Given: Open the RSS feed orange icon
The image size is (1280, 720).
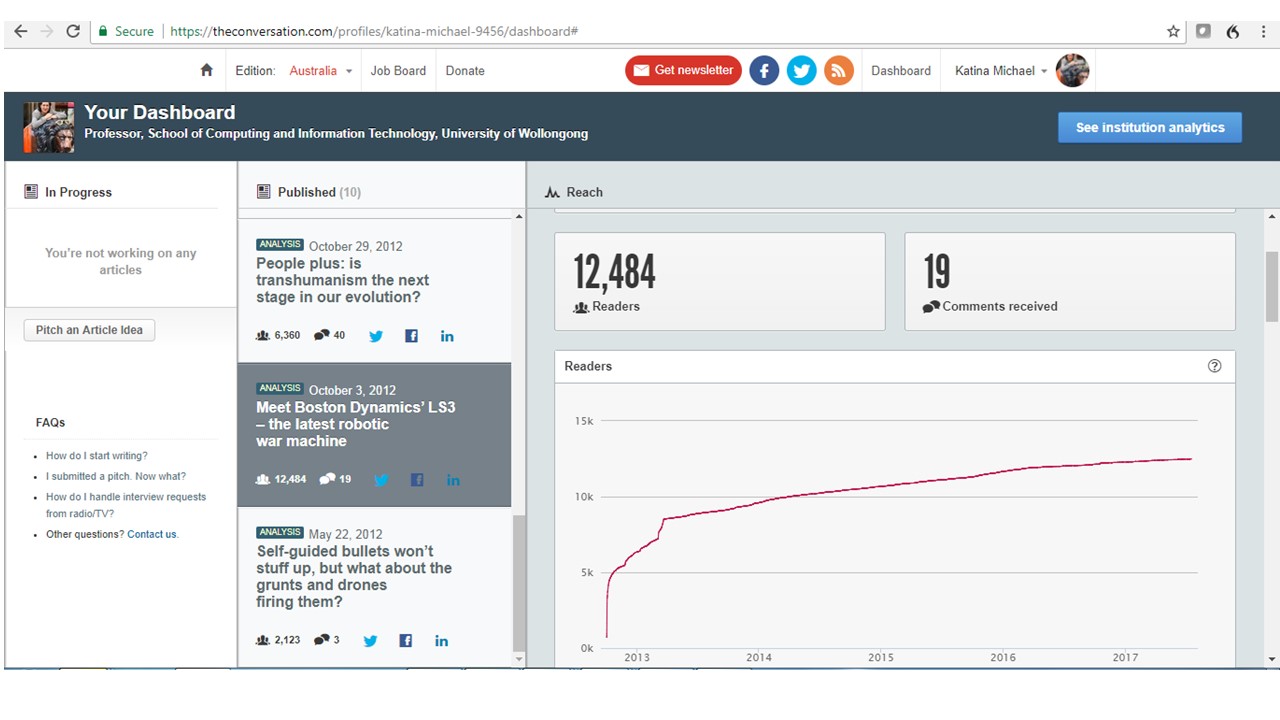Looking at the screenshot, I should click(839, 70).
